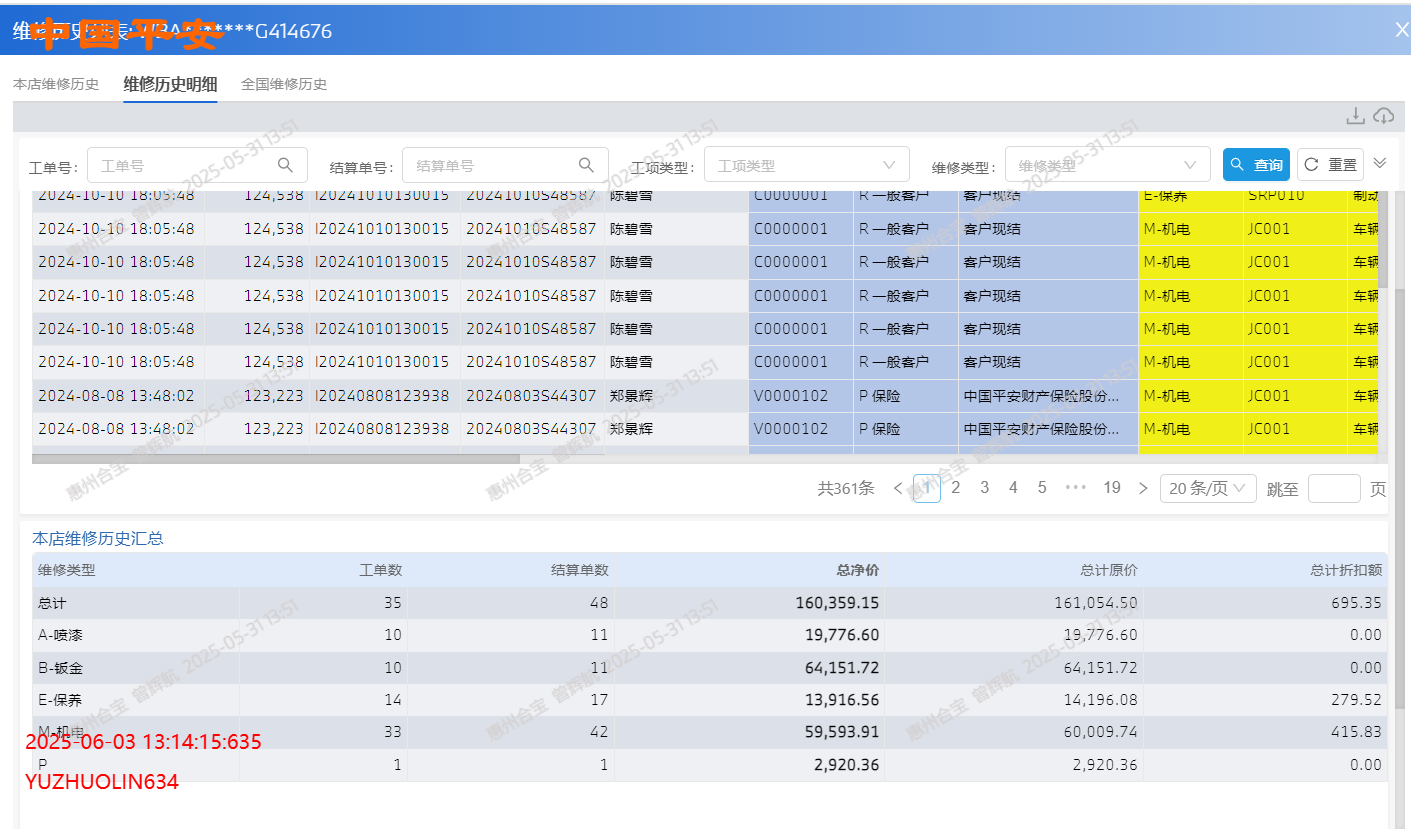Click the 跳至 page number input box
Screen dimensions: 1411x829
point(1333,488)
